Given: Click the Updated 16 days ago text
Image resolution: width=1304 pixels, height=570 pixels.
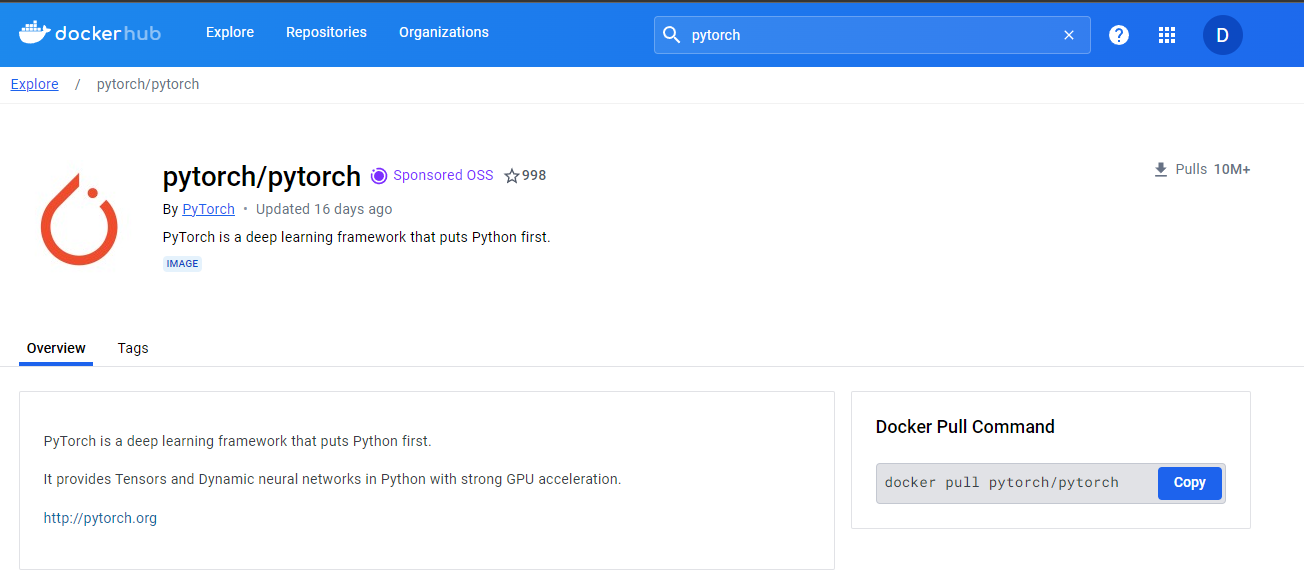Looking at the screenshot, I should point(324,209).
